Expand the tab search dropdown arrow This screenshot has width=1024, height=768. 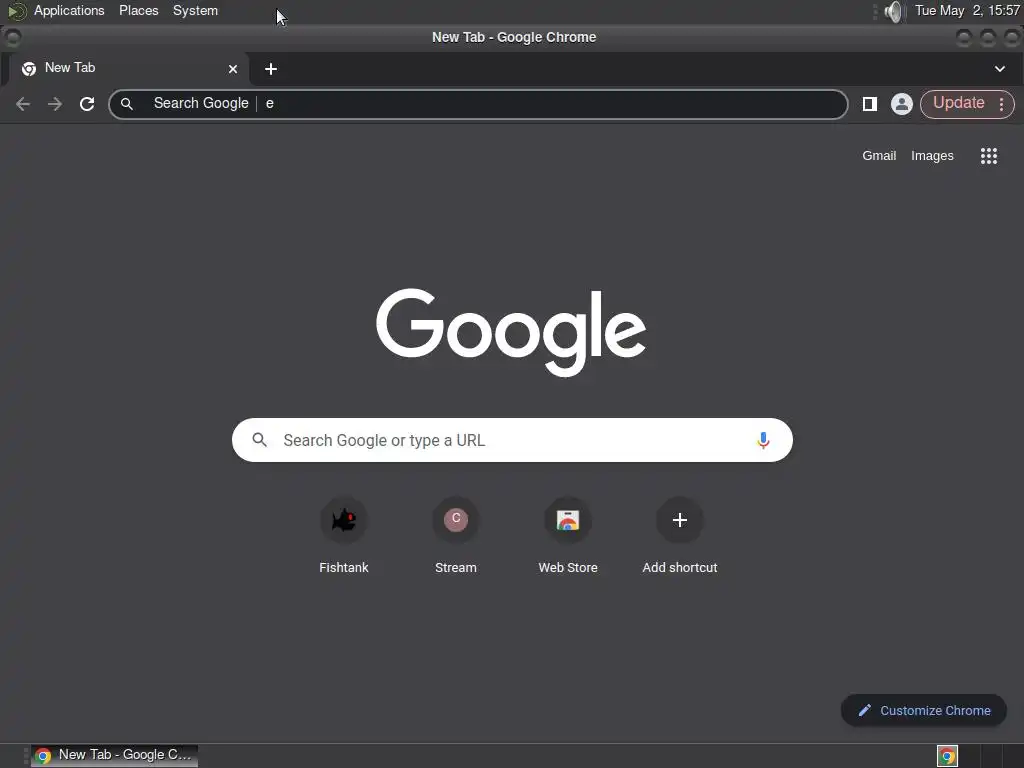[x=999, y=69]
